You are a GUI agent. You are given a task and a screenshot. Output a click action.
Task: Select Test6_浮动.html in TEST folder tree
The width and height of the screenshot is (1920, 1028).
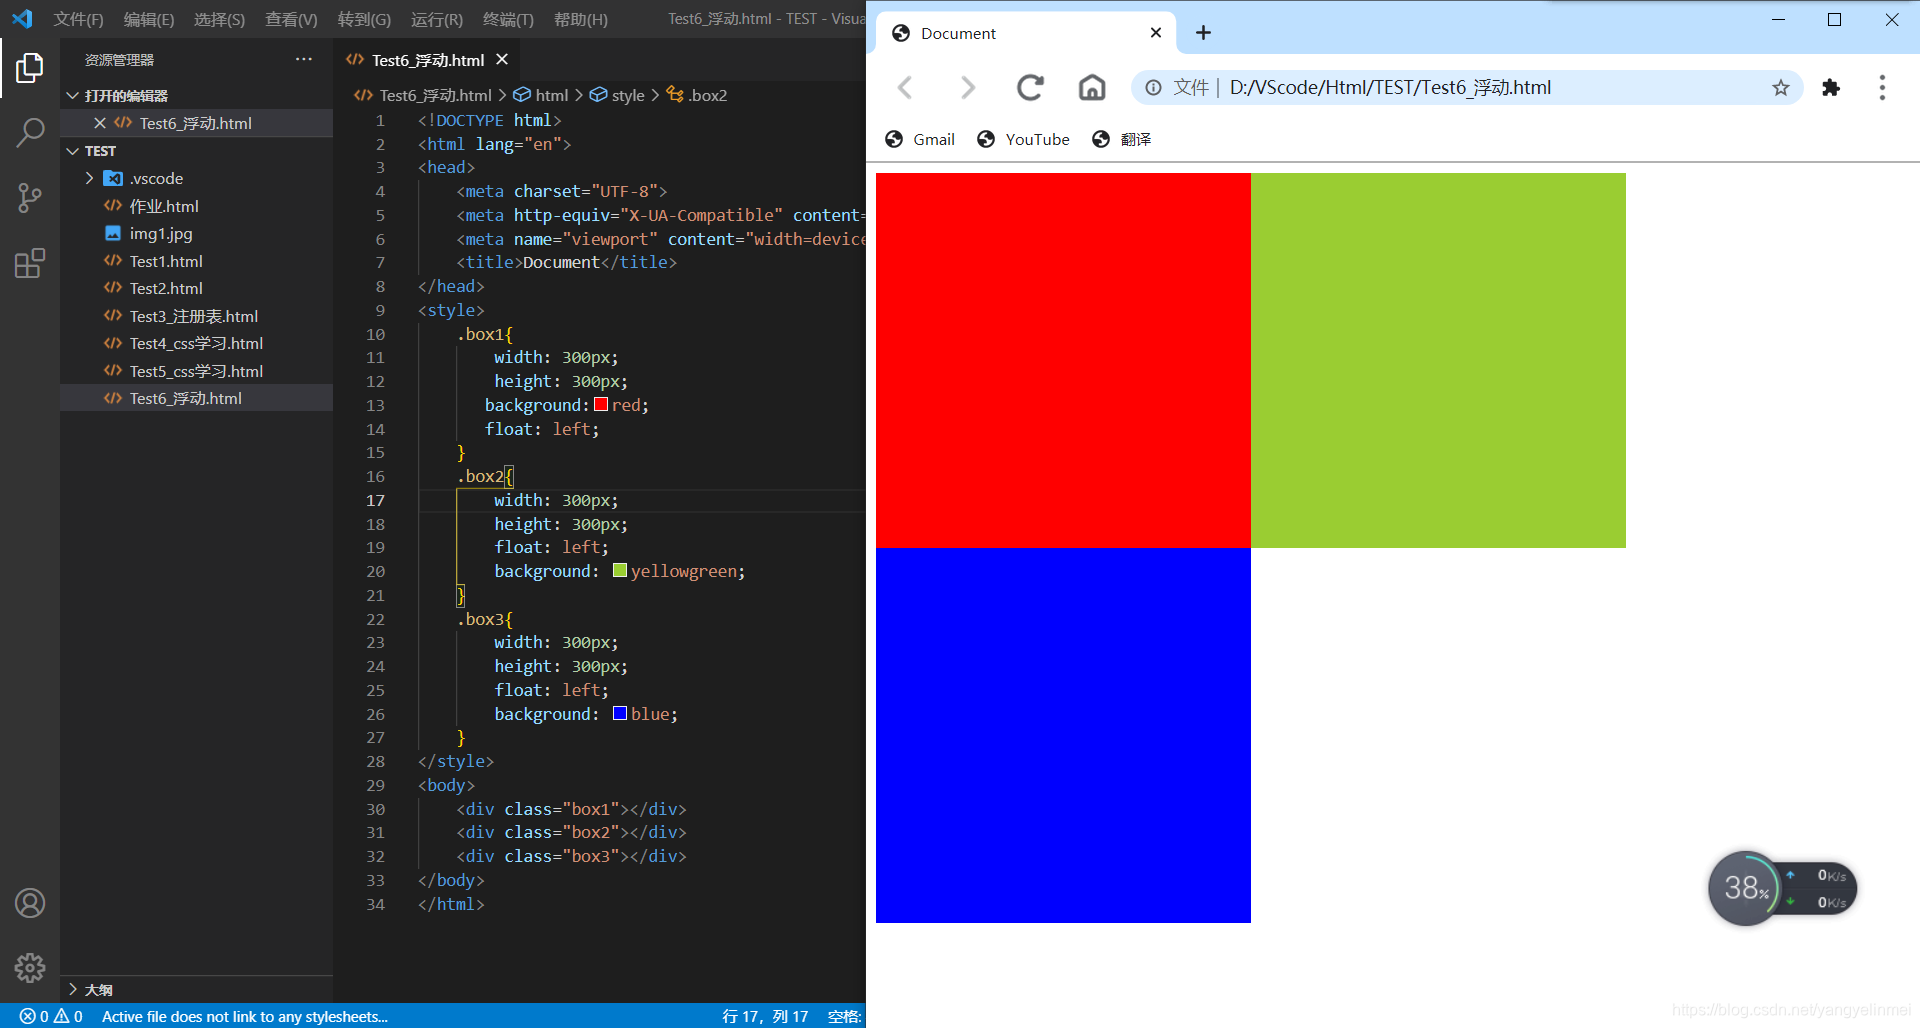[x=196, y=398]
